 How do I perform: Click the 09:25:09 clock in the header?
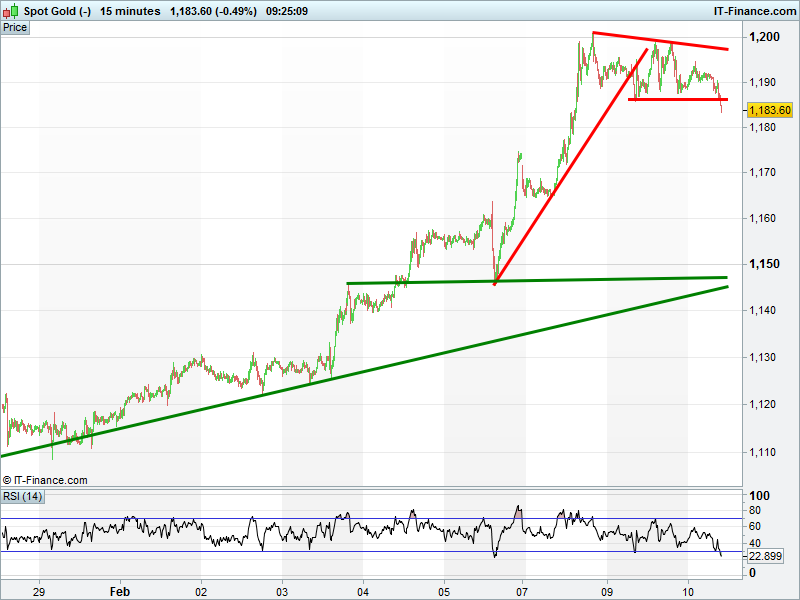pyautogui.click(x=286, y=11)
